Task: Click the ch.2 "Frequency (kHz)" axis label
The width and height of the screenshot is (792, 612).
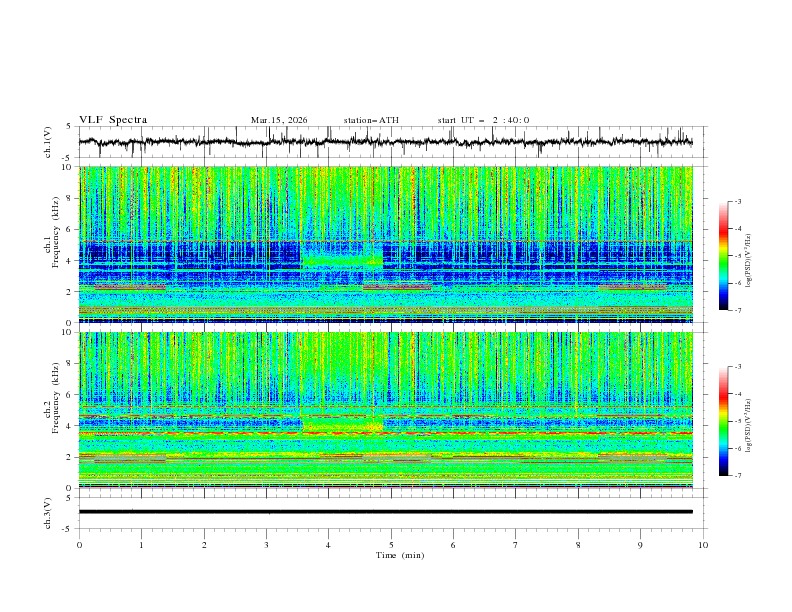Action: click(56, 398)
